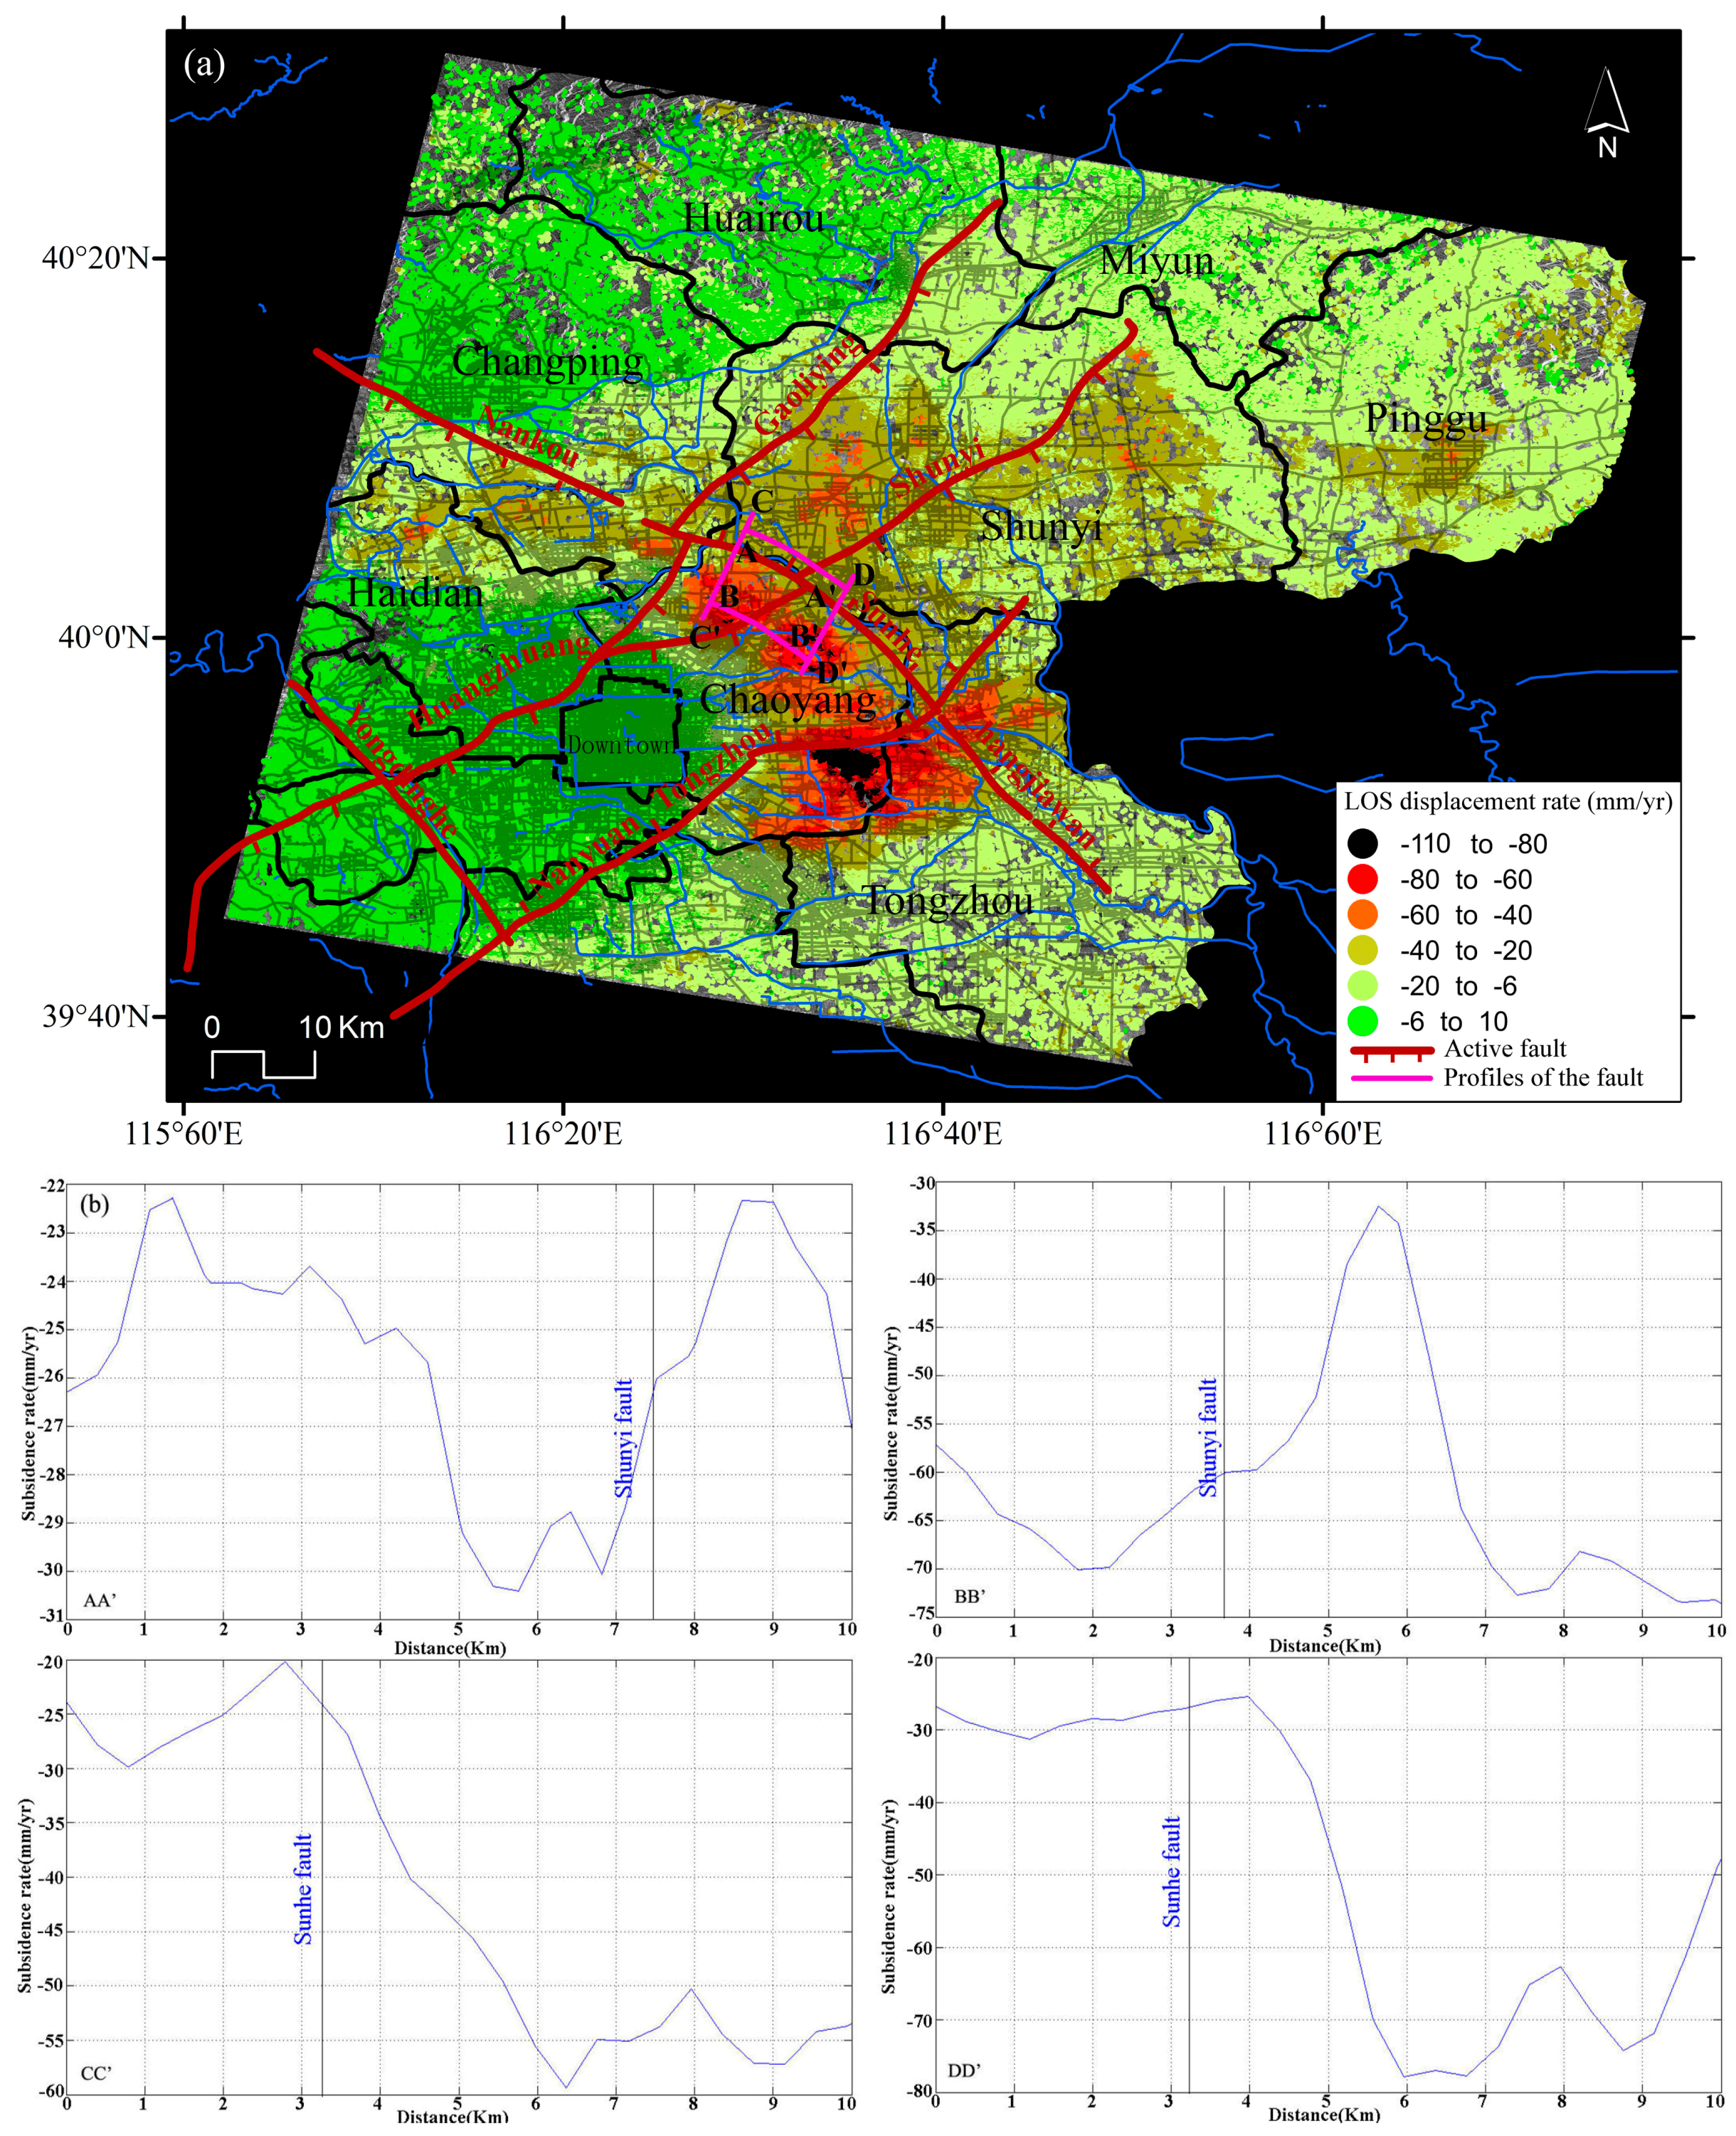Click the Active fault legend line symbol
Image resolution: width=1736 pixels, height=2136 pixels.
coord(1393,1051)
